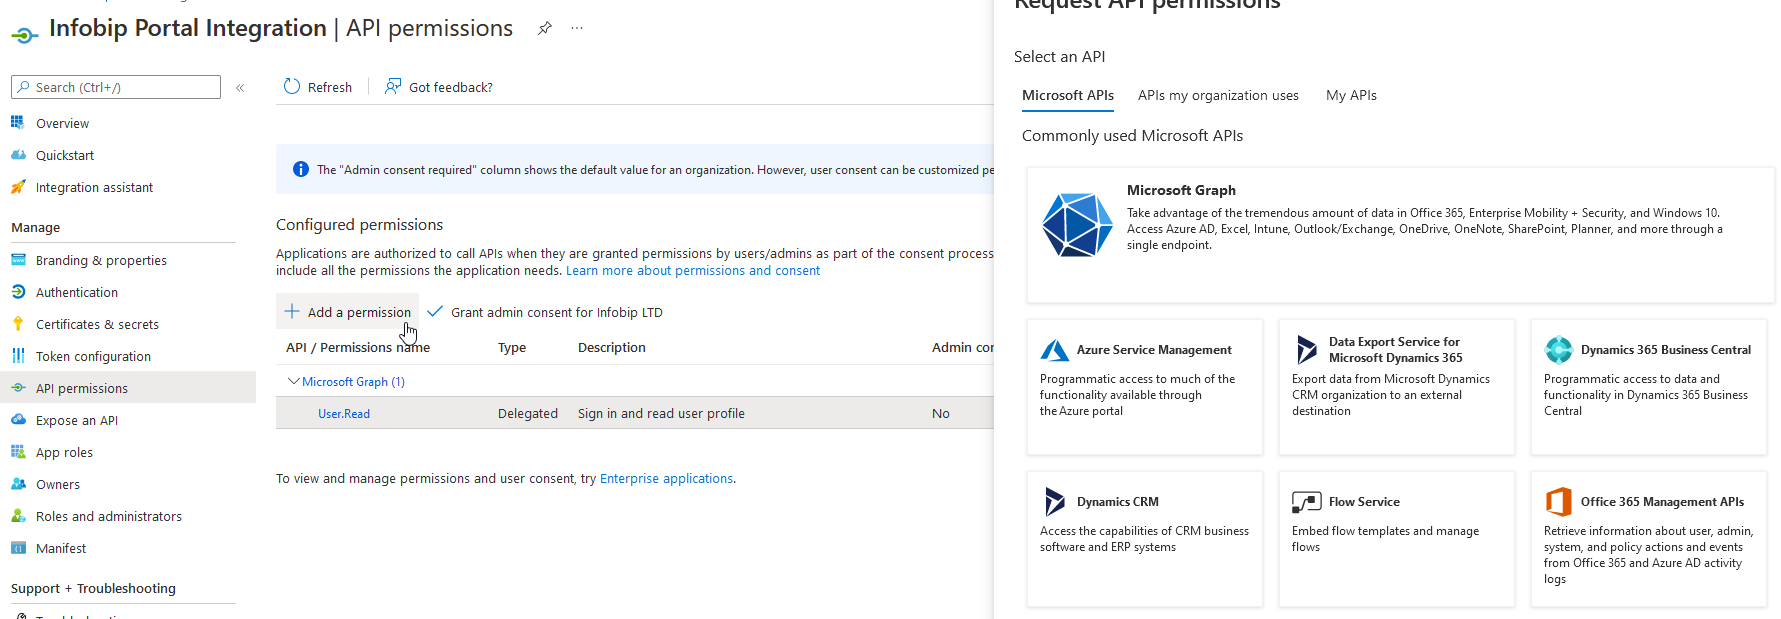Click the Overview grid icon
This screenshot has width=1781, height=619.
click(x=18, y=123)
